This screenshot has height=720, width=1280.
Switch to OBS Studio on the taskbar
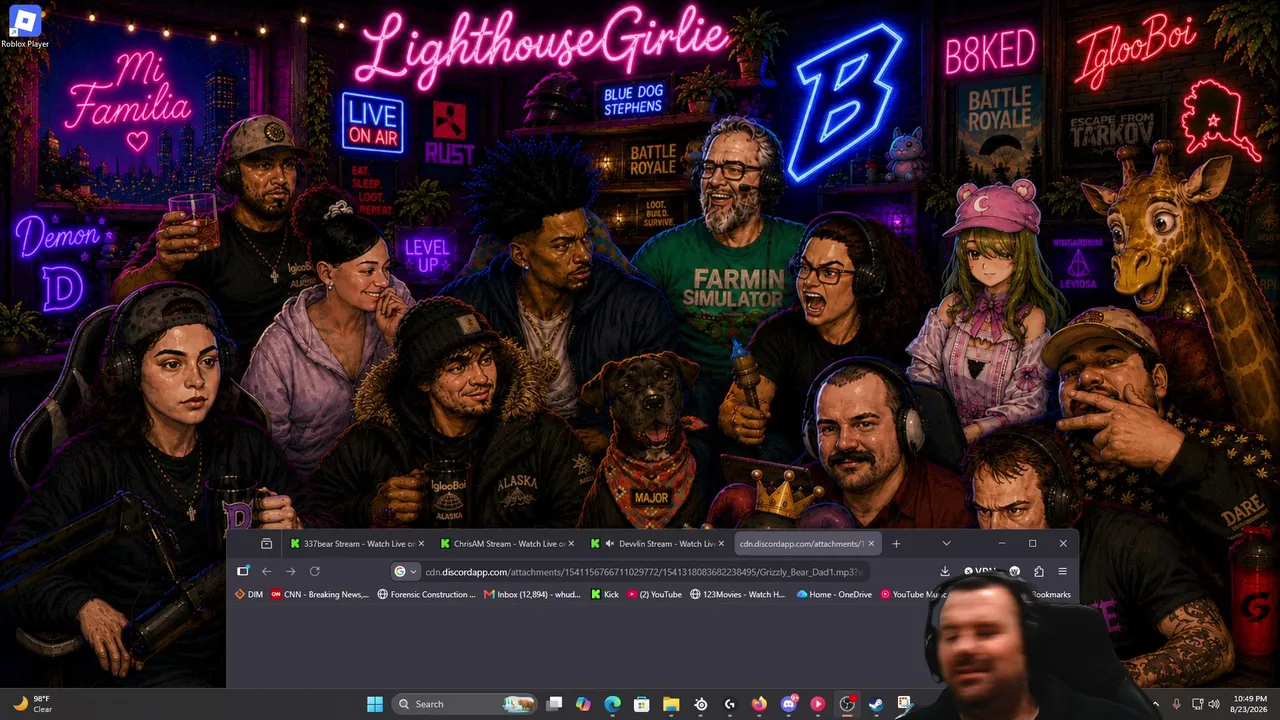pyautogui.click(x=847, y=704)
